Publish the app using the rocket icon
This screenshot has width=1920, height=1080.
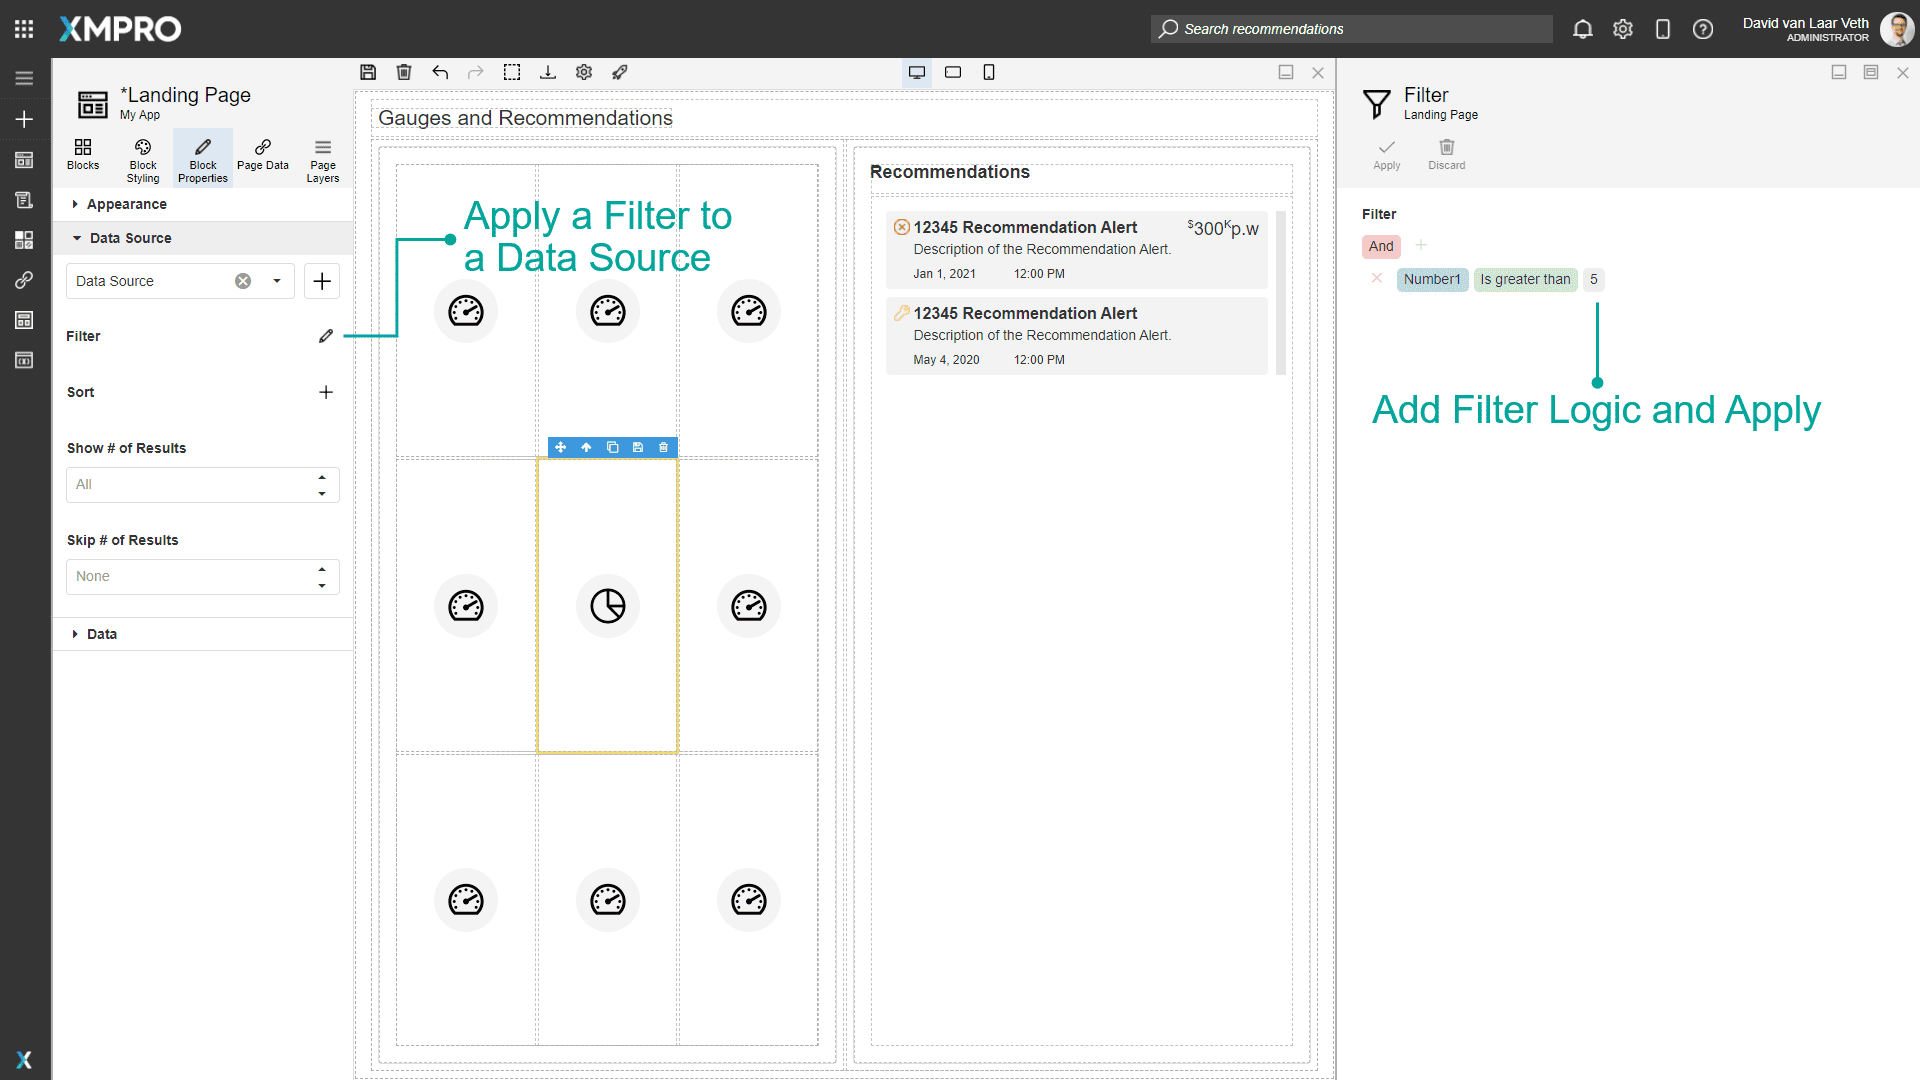tap(620, 72)
